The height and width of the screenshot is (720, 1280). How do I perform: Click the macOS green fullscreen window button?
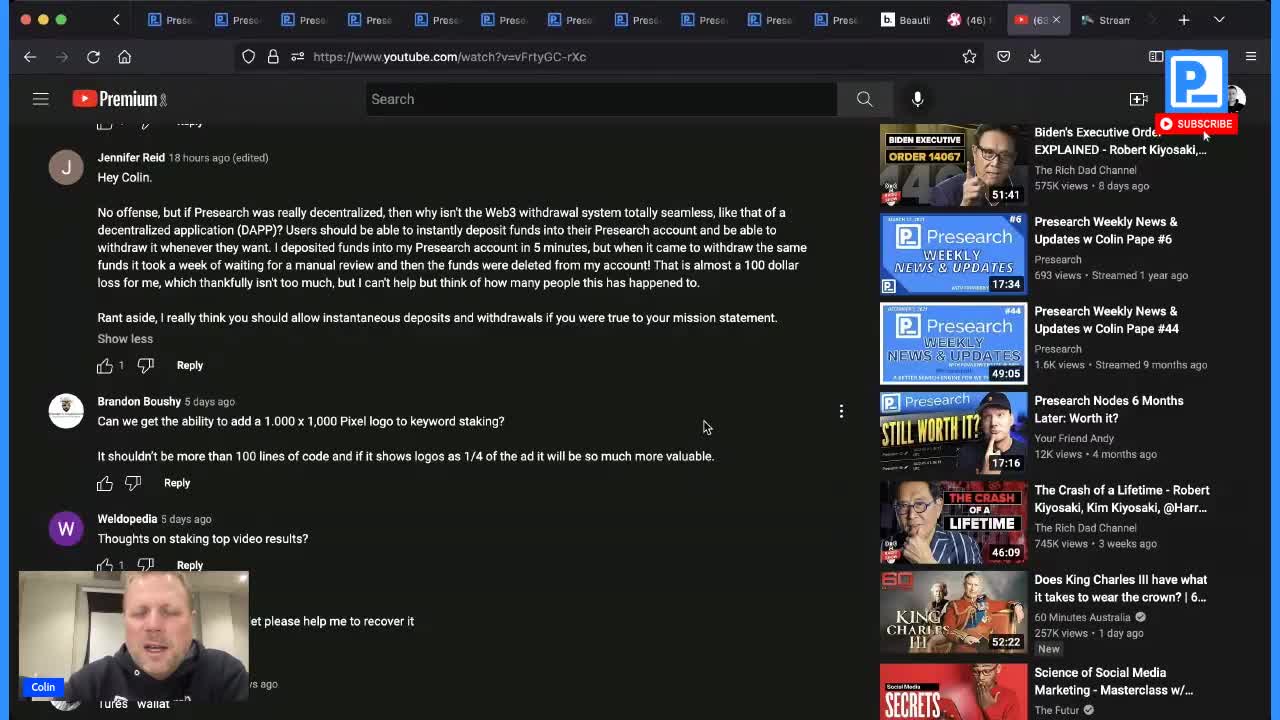(x=61, y=19)
